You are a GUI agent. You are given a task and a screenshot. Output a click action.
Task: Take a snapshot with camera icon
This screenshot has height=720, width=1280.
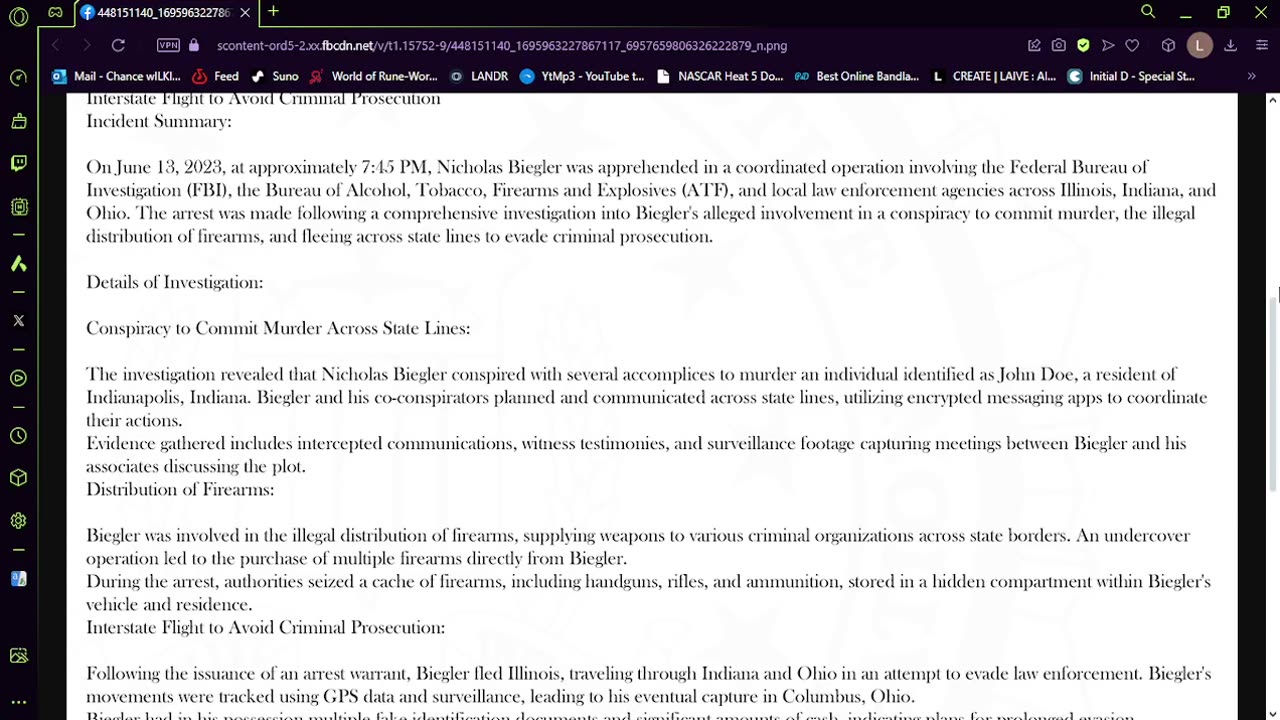tap(1059, 45)
